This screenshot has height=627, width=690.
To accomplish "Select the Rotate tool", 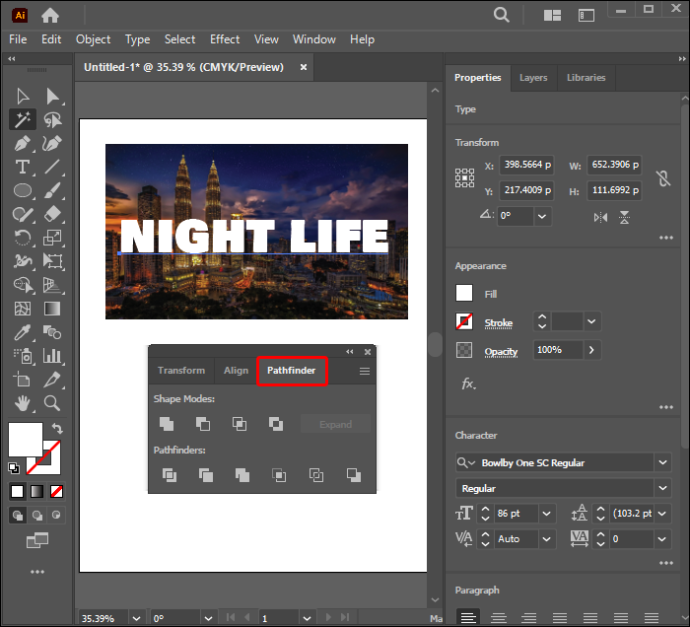I will coord(22,238).
